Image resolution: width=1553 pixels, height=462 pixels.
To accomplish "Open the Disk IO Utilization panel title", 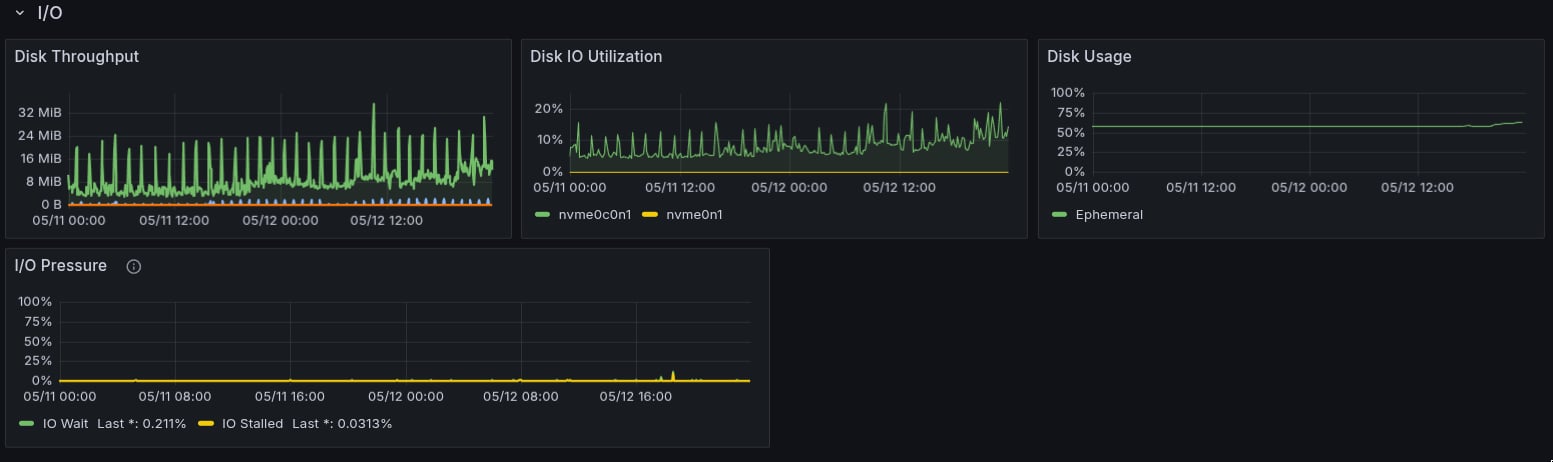I will tap(596, 57).
